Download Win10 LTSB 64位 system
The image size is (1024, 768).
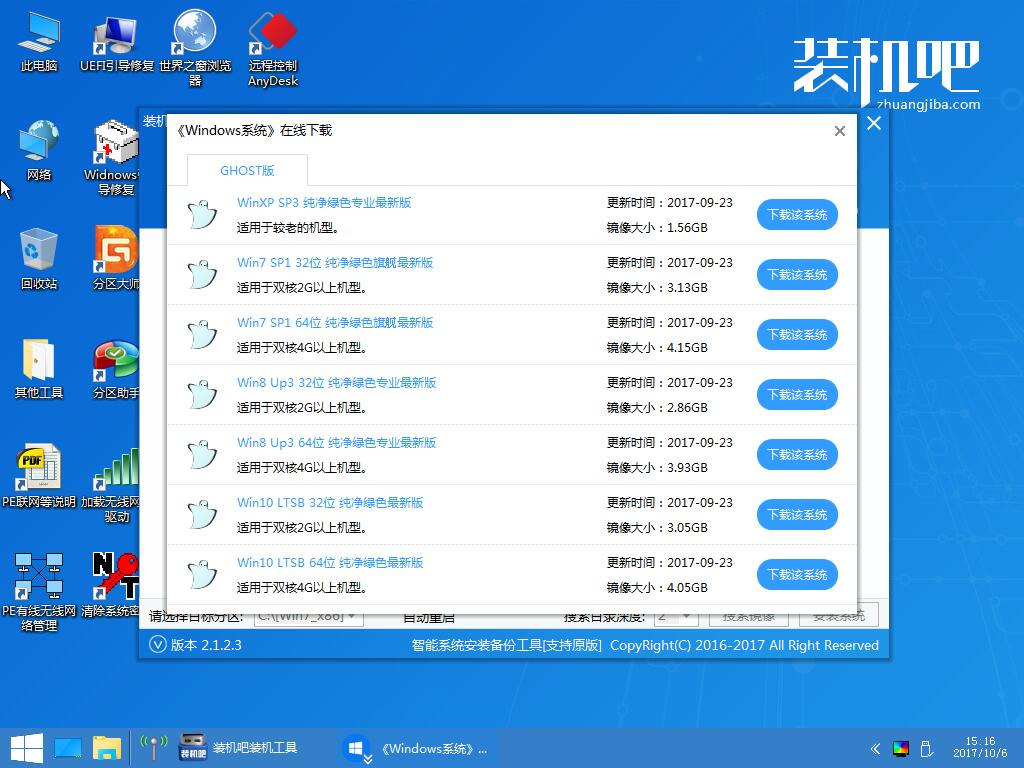click(797, 575)
